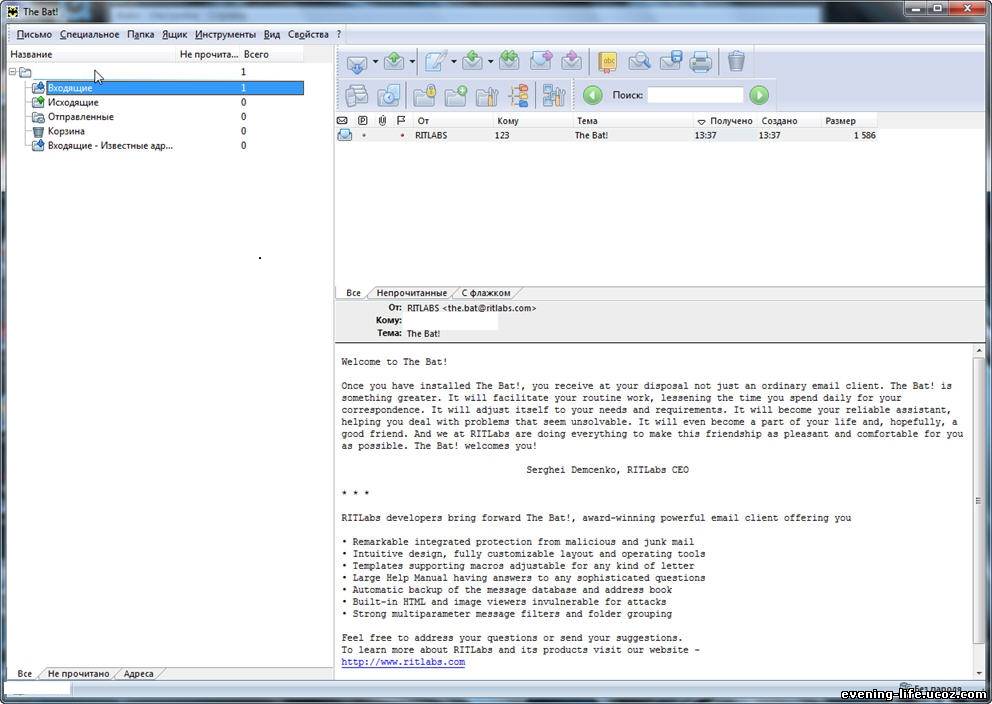Switch to Адреса folder tab
Image resolution: width=992 pixels, height=704 pixels.
pyautogui.click(x=139, y=674)
